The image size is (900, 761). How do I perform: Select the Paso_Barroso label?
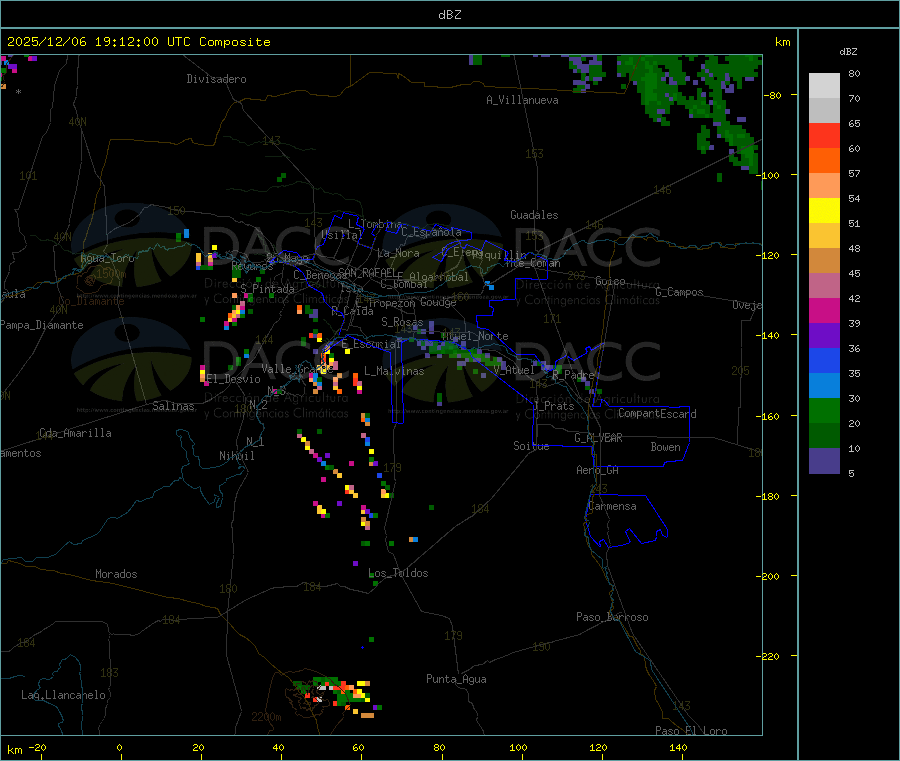pyautogui.click(x=612, y=617)
